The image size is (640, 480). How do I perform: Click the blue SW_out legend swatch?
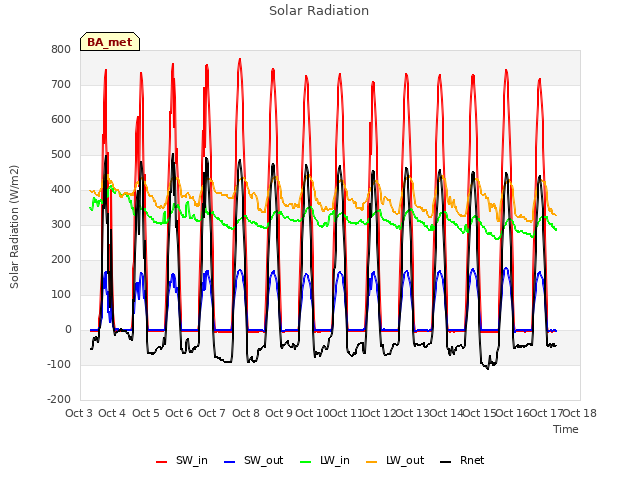[x=230, y=462]
